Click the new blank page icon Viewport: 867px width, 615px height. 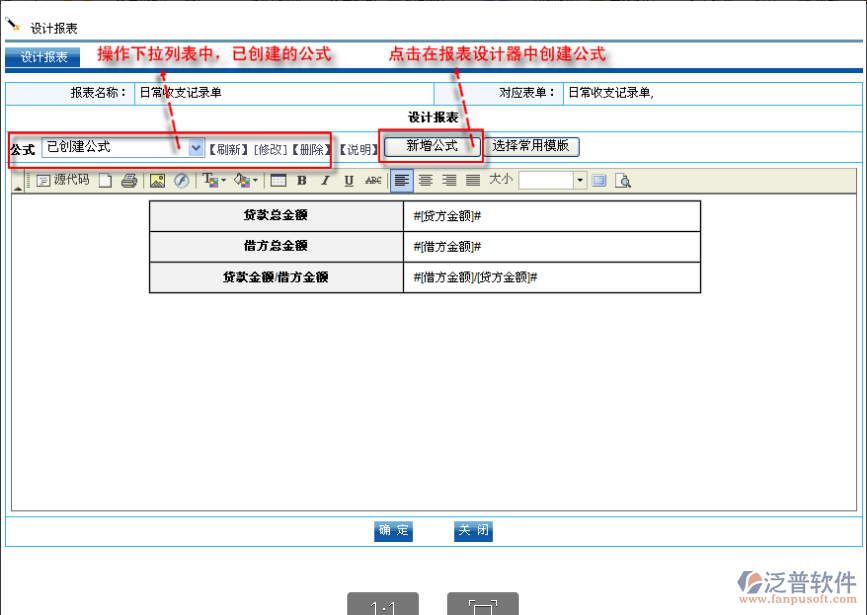[106, 181]
